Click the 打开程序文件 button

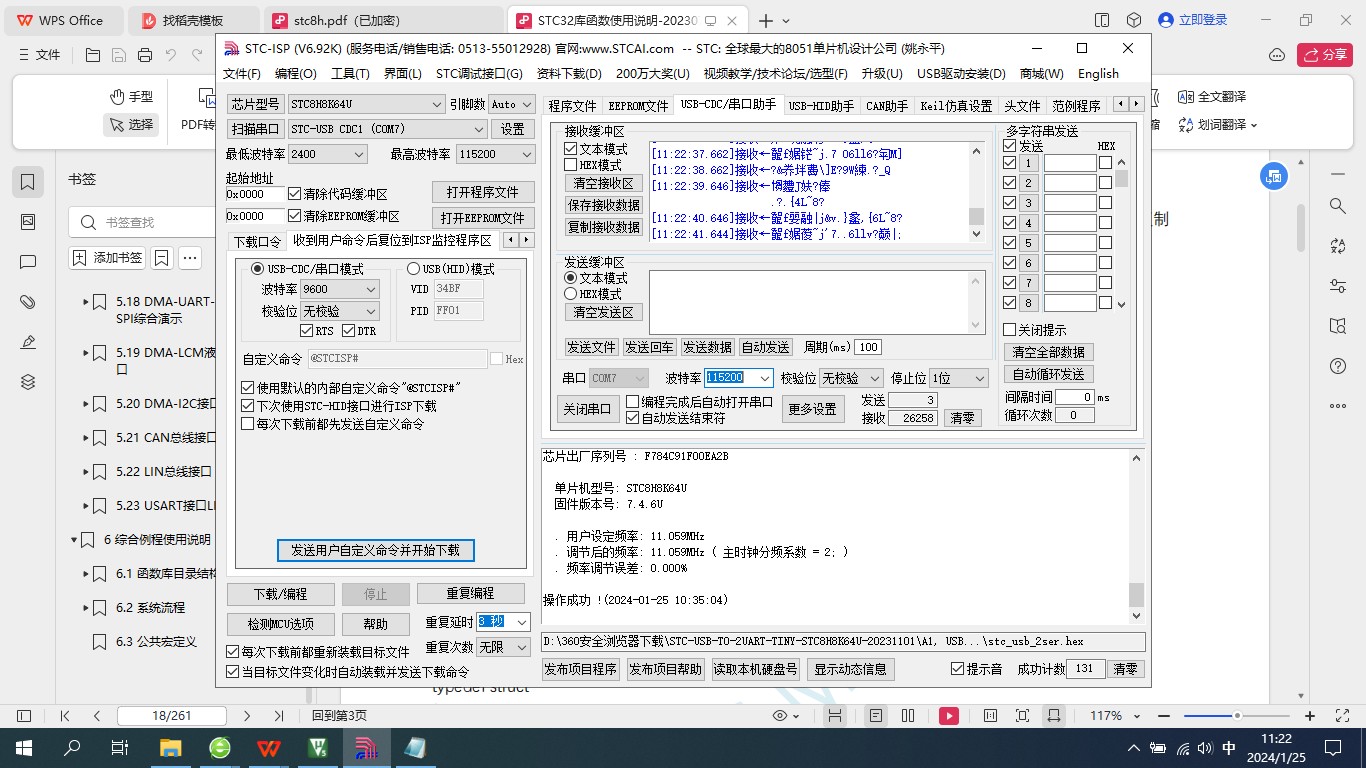click(x=483, y=192)
